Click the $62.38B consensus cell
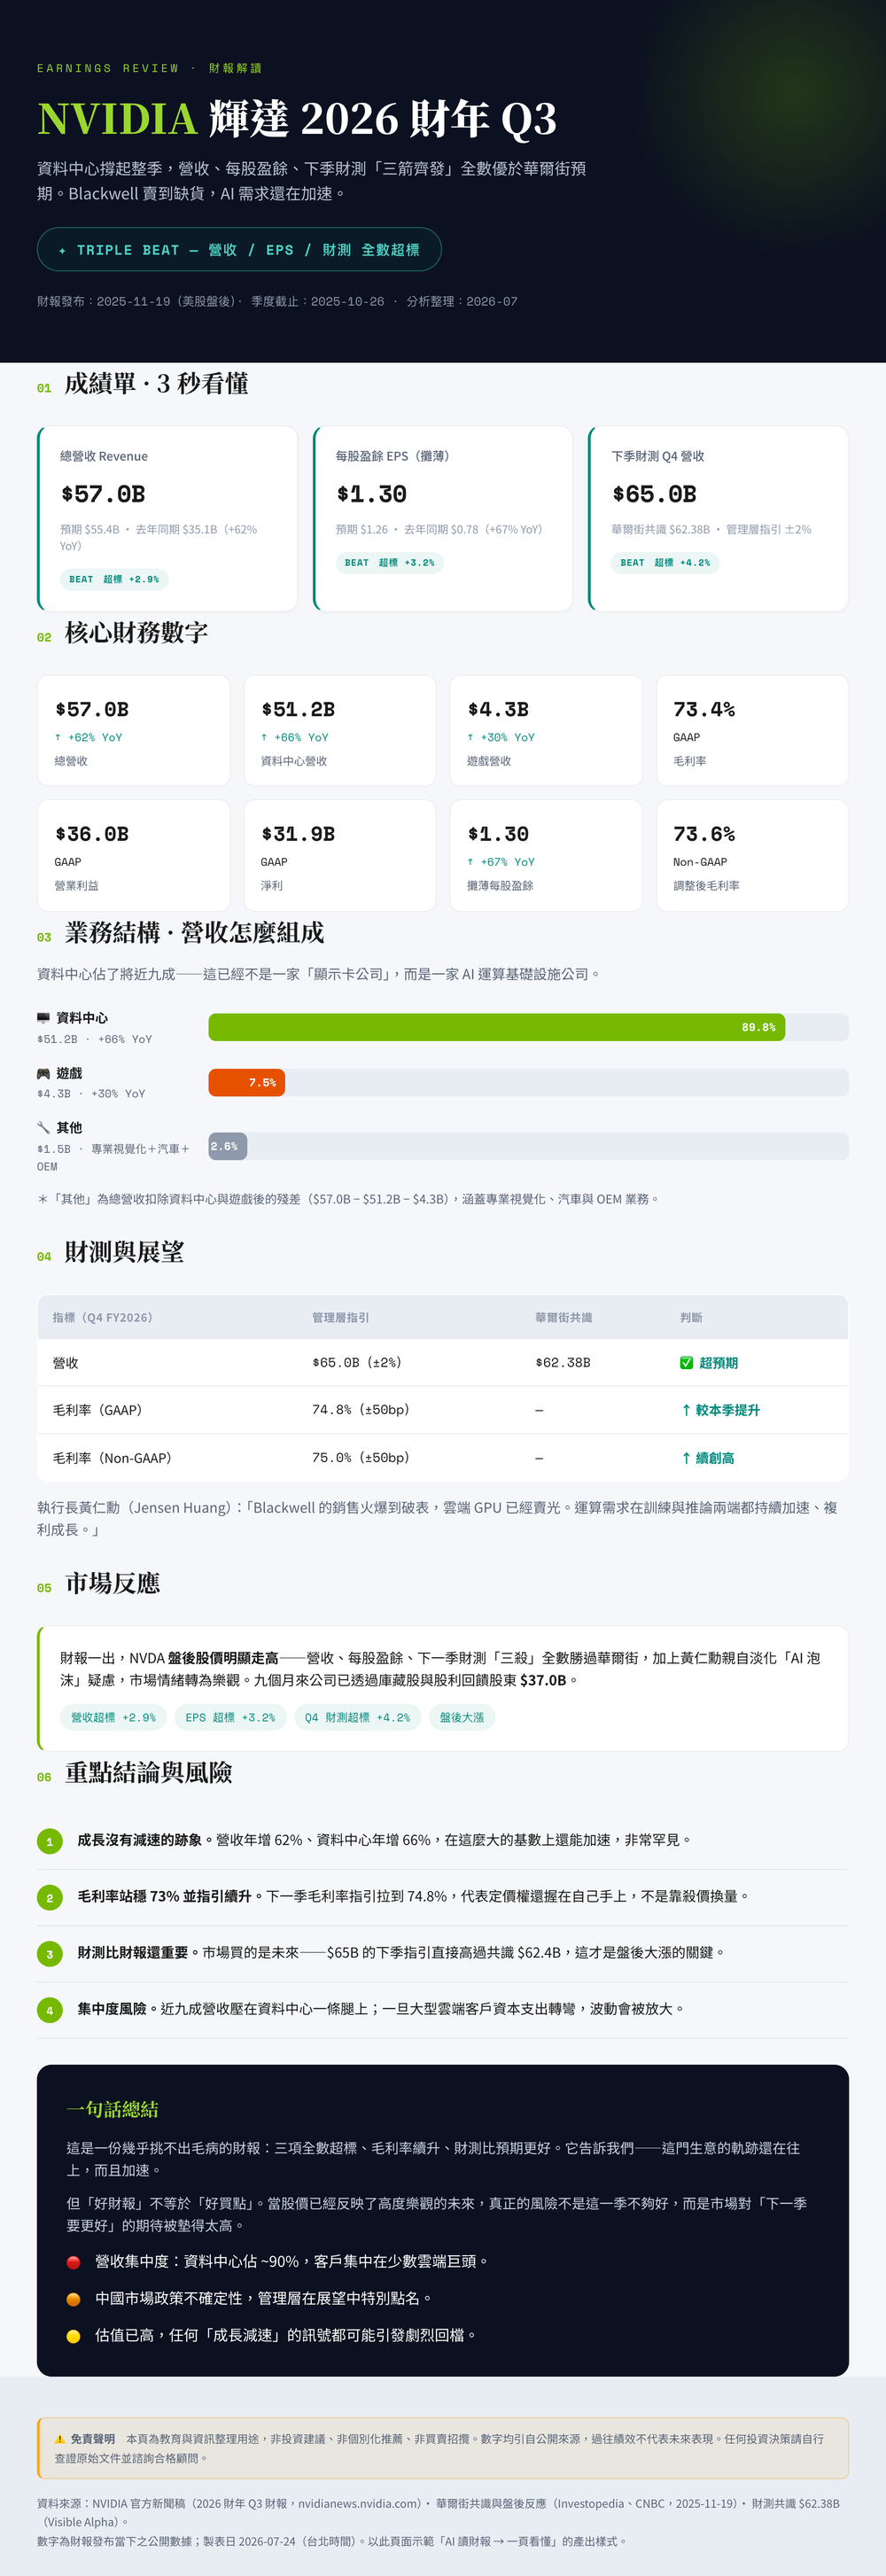 [x=563, y=1362]
